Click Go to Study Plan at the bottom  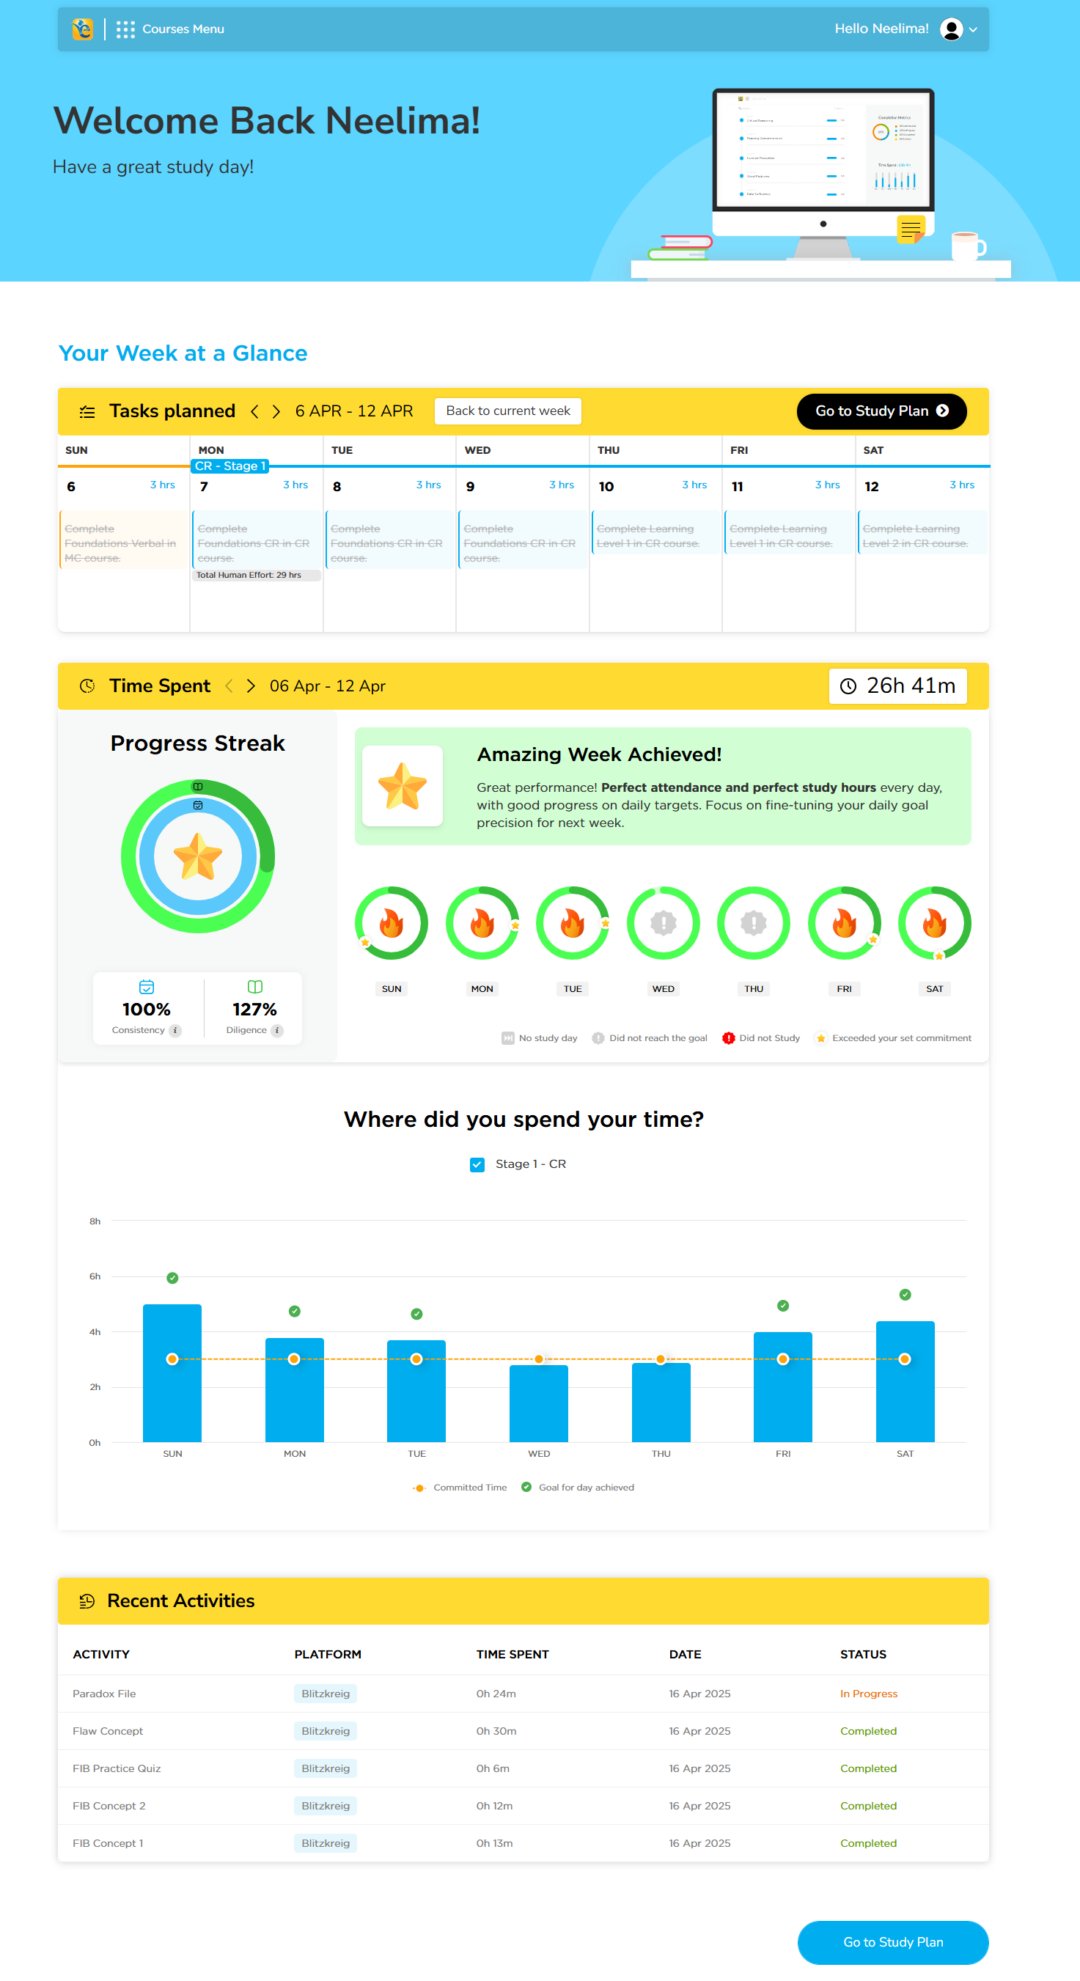point(891,1942)
